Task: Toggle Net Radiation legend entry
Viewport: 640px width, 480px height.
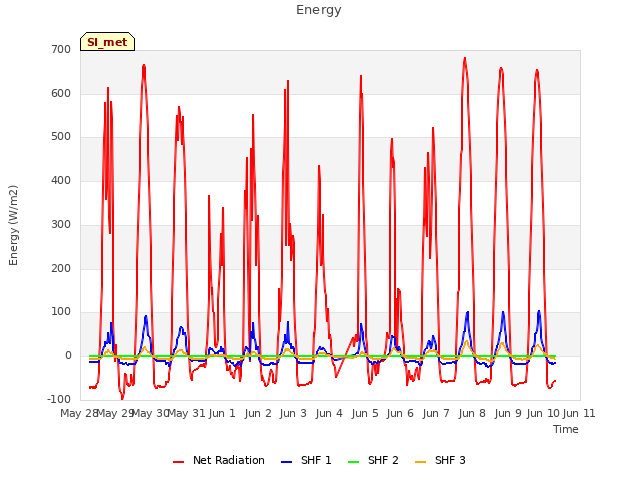Action: click(x=219, y=460)
